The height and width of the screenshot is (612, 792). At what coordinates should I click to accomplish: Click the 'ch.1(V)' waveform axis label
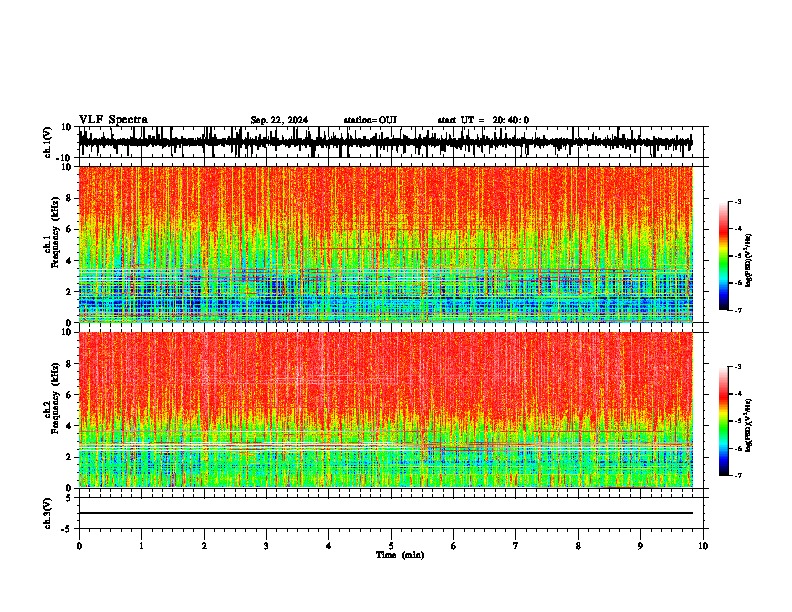tap(48, 142)
